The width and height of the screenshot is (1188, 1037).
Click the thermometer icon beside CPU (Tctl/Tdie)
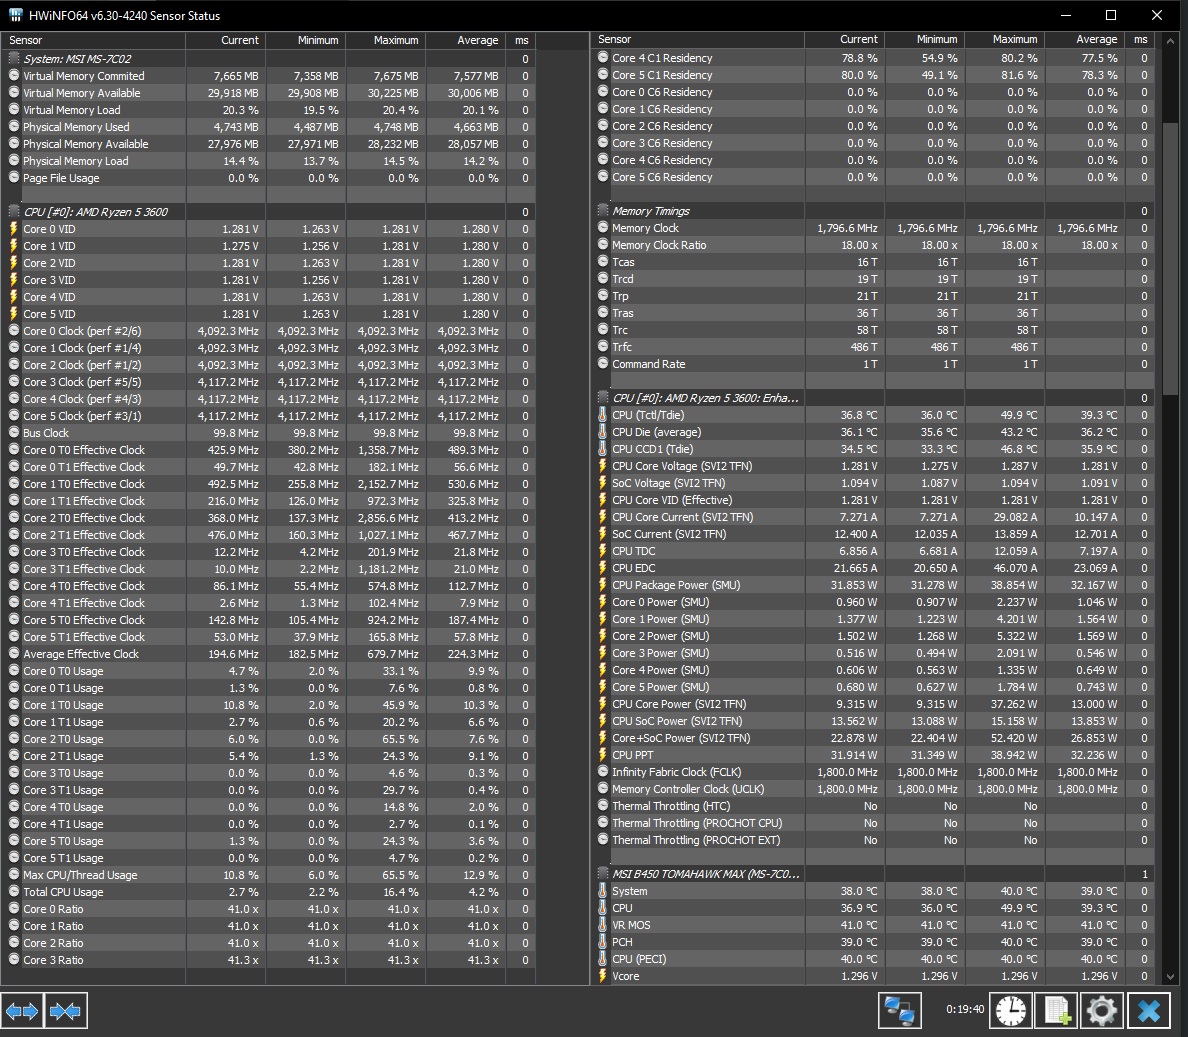(602, 415)
